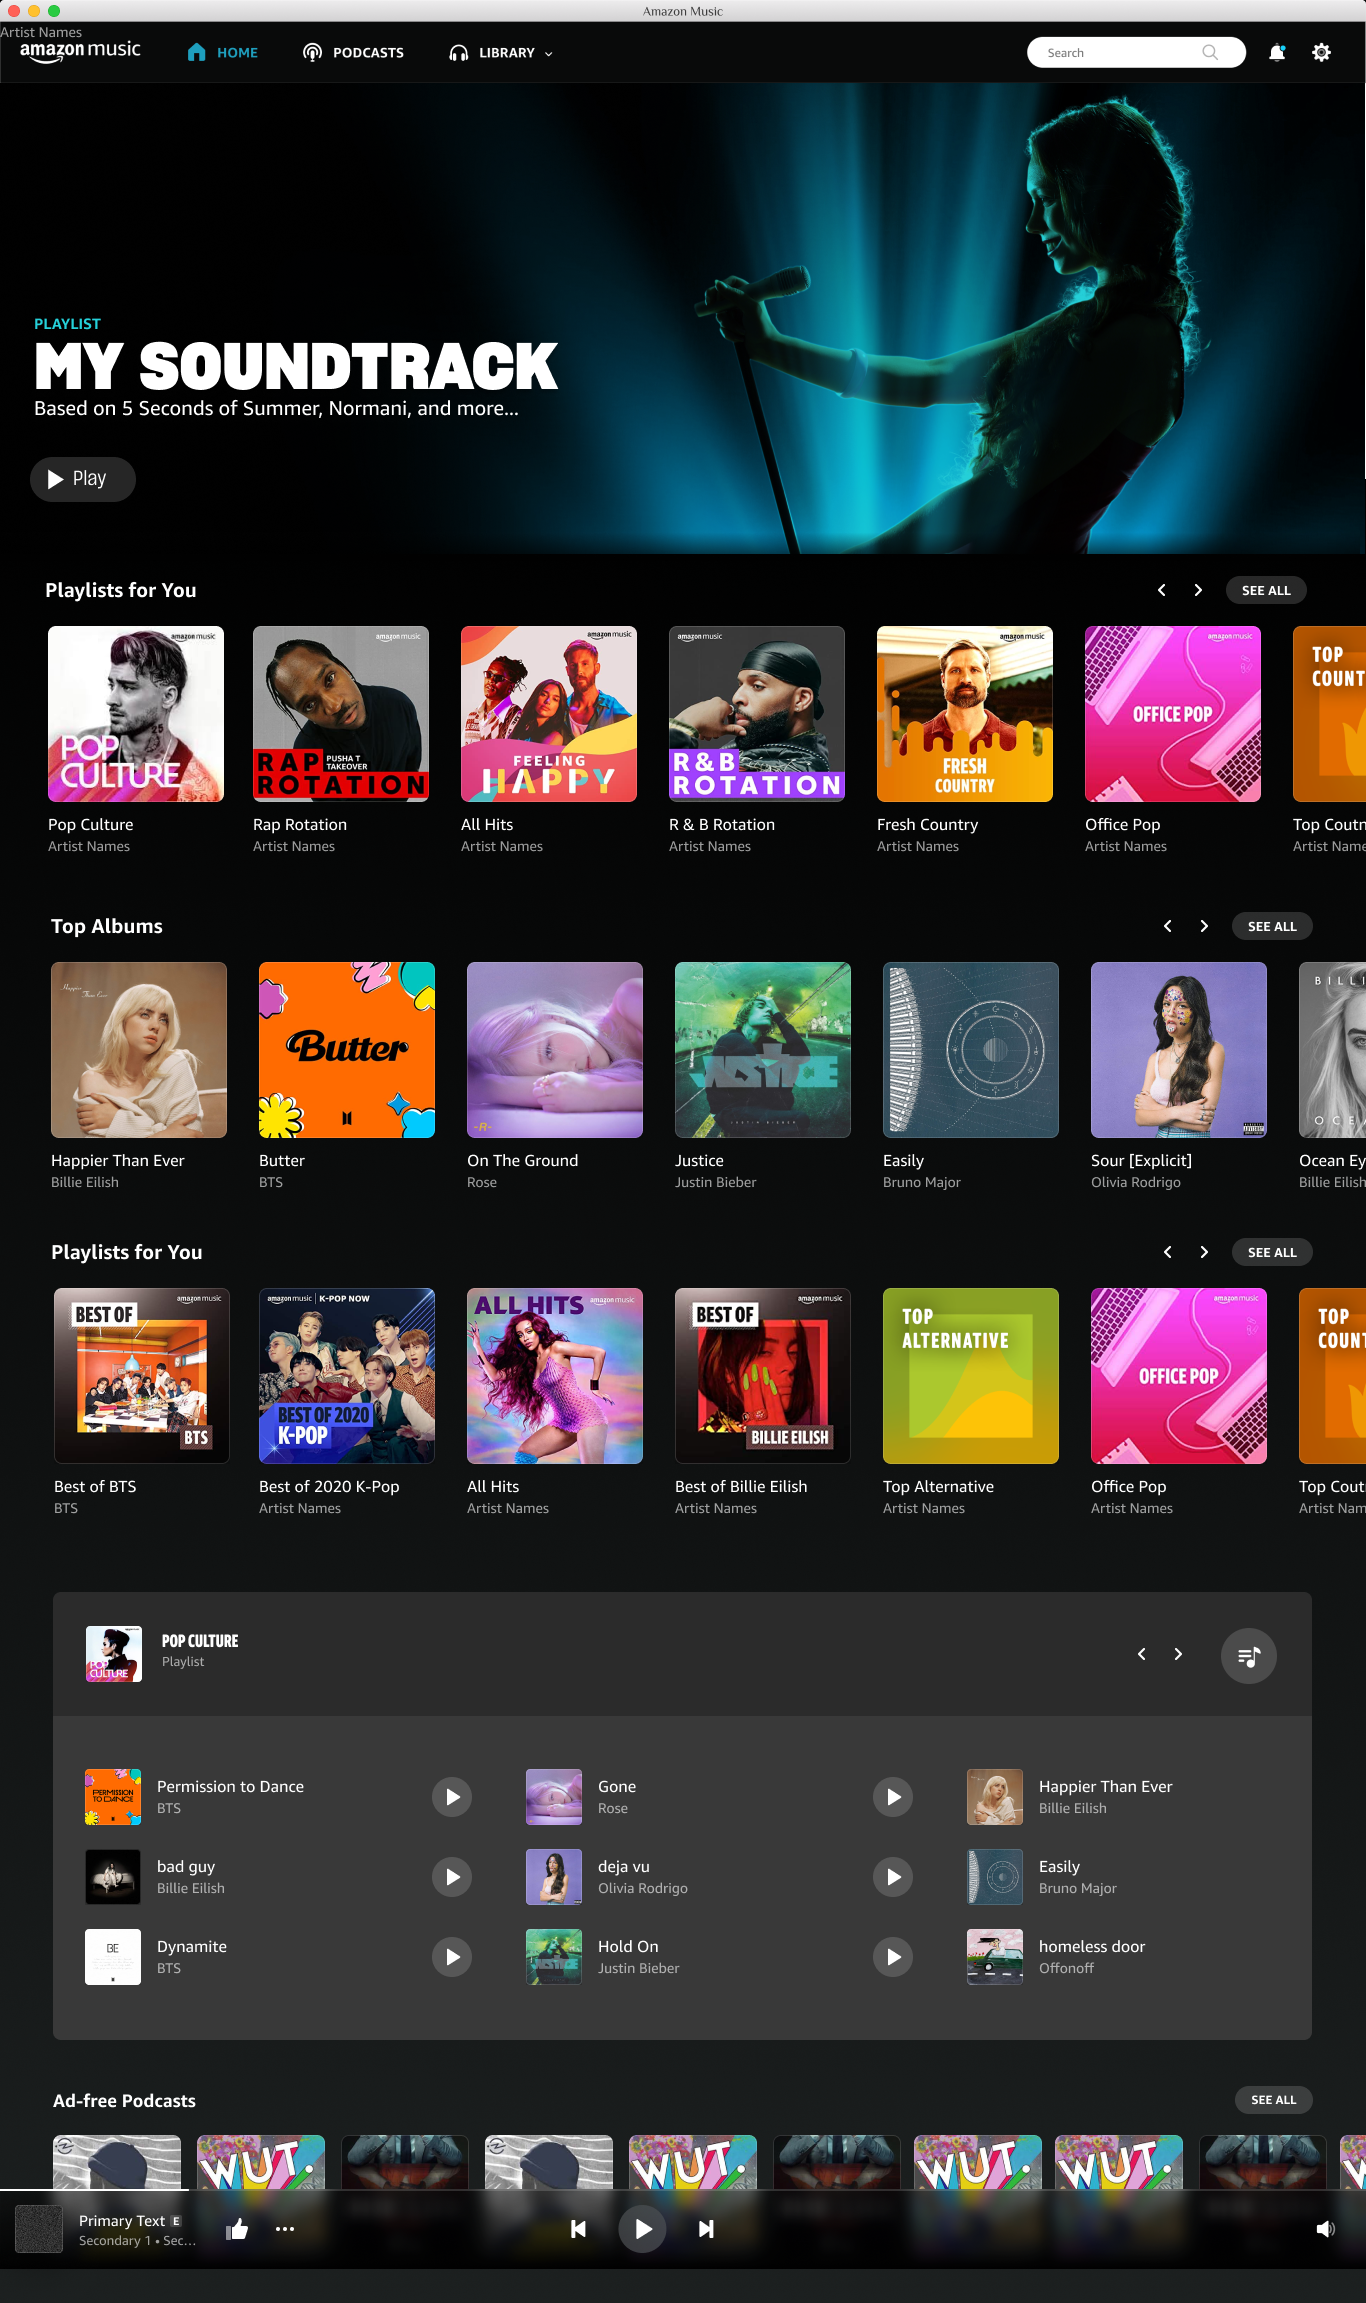The width and height of the screenshot is (1366, 2303).
Task: Open Pop Culture playlist queue icon
Action: [1248, 1656]
